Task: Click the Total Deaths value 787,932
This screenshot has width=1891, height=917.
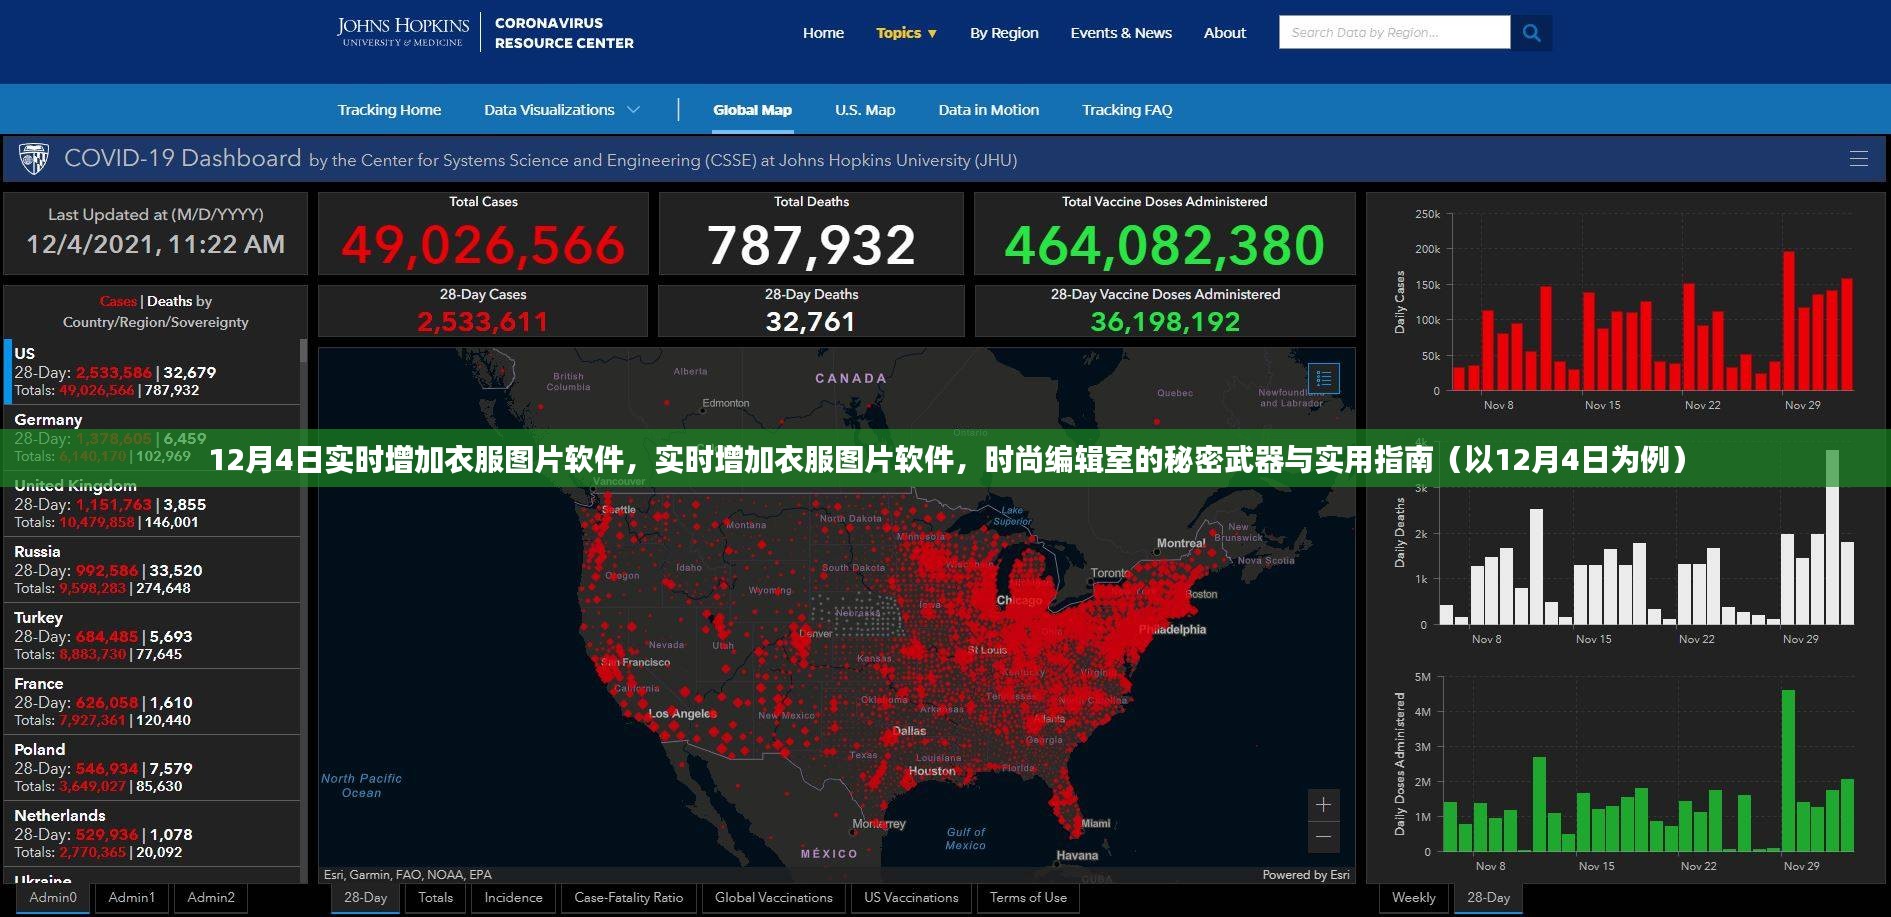Action: (x=811, y=246)
